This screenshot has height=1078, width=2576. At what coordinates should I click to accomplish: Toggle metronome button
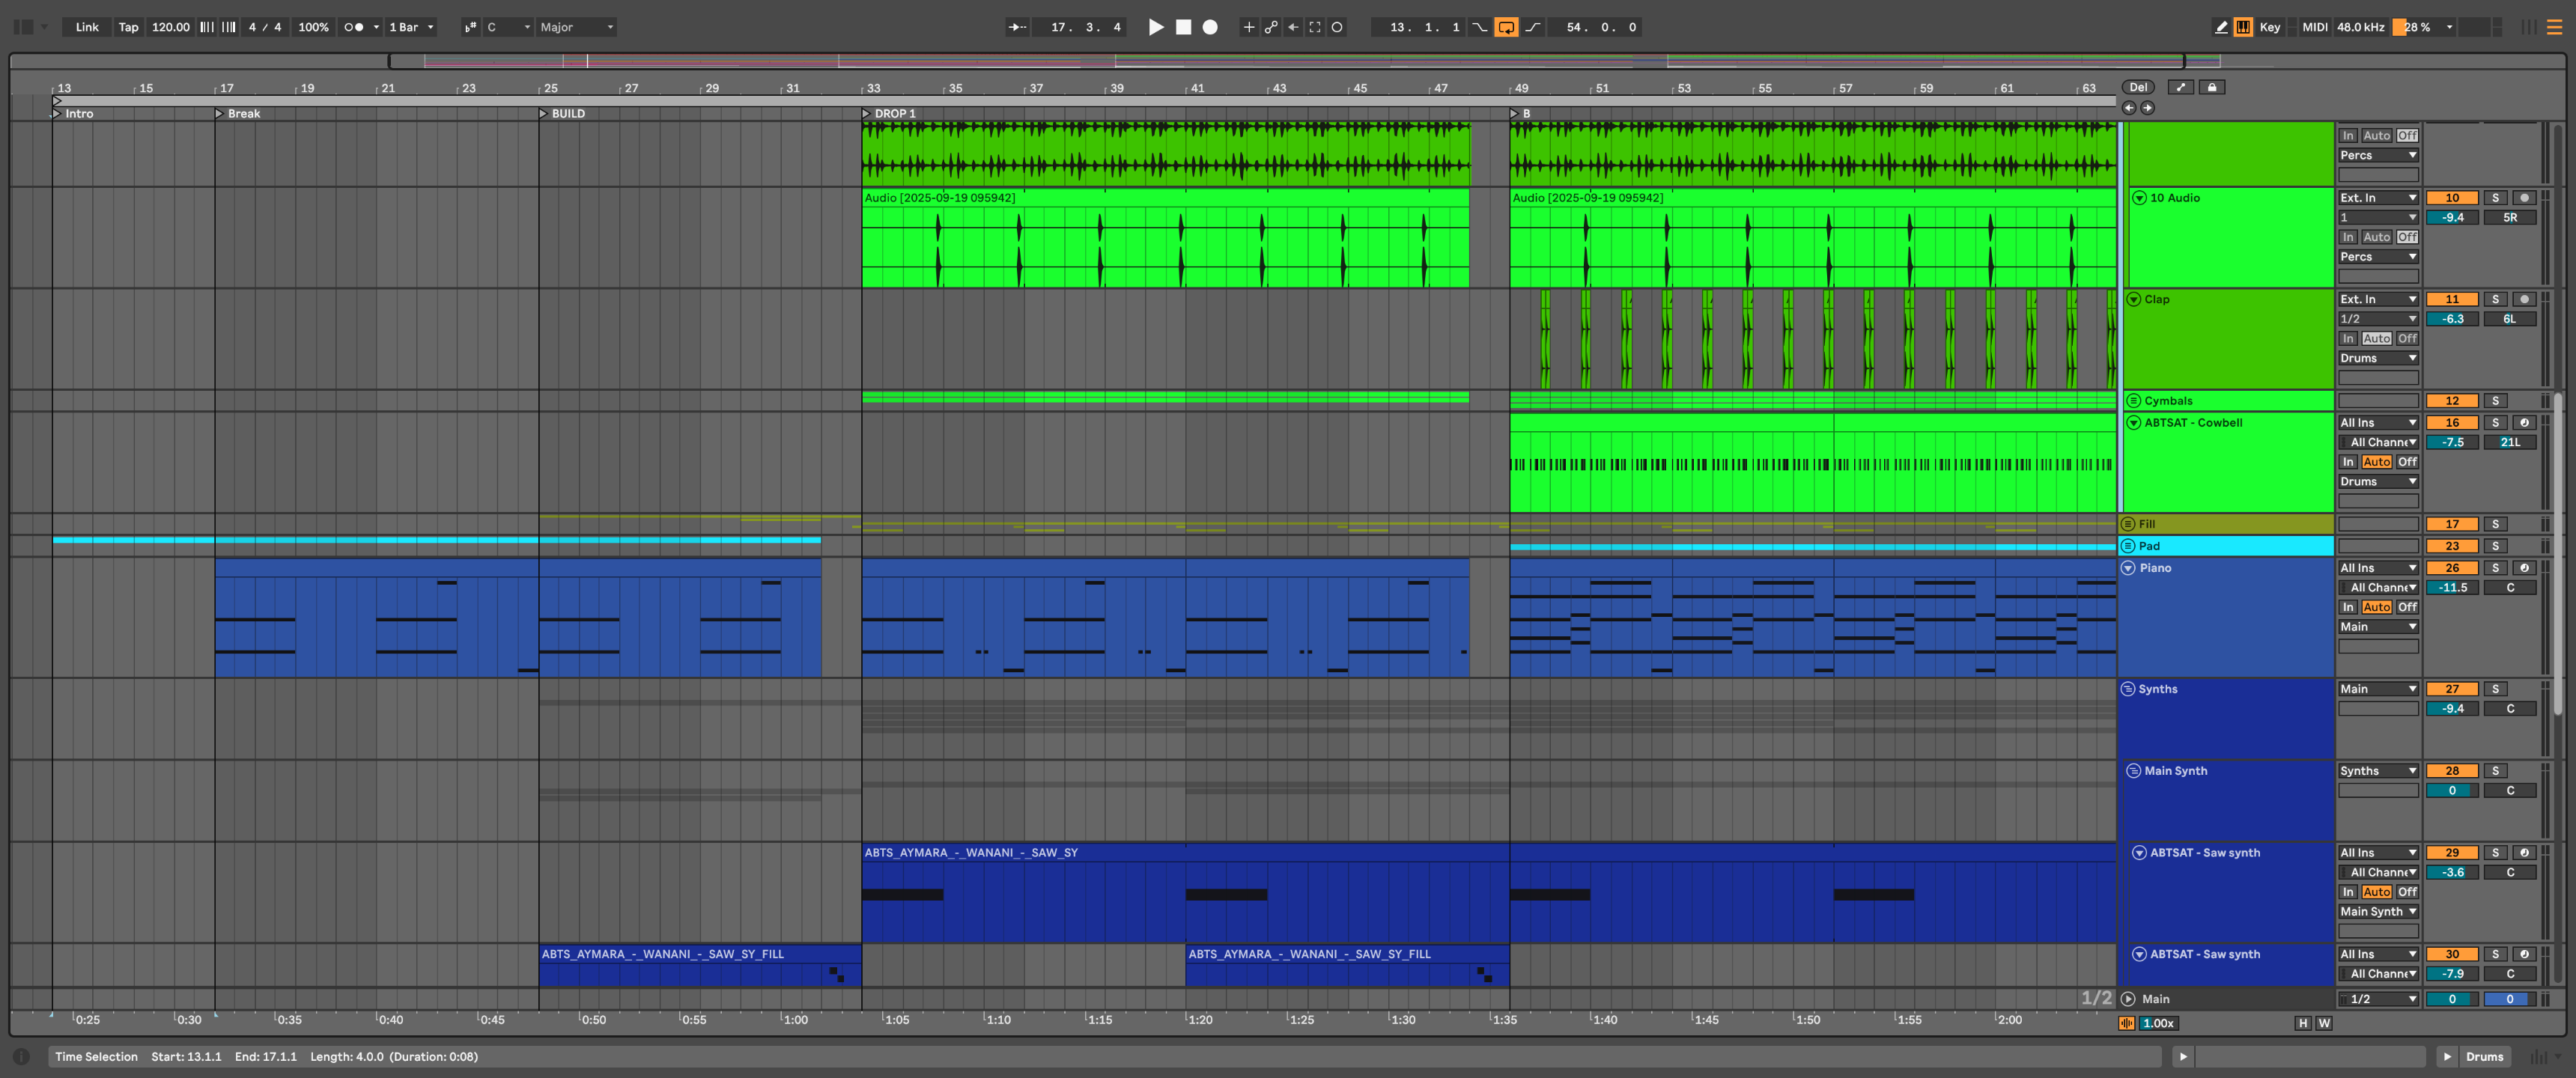click(x=353, y=27)
